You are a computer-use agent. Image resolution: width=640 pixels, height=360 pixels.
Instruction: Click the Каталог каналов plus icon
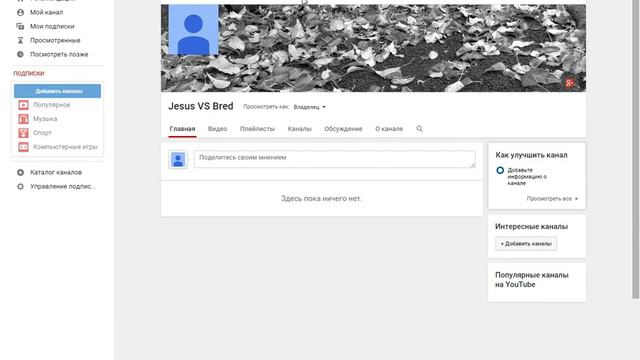(x=20, y=172)
